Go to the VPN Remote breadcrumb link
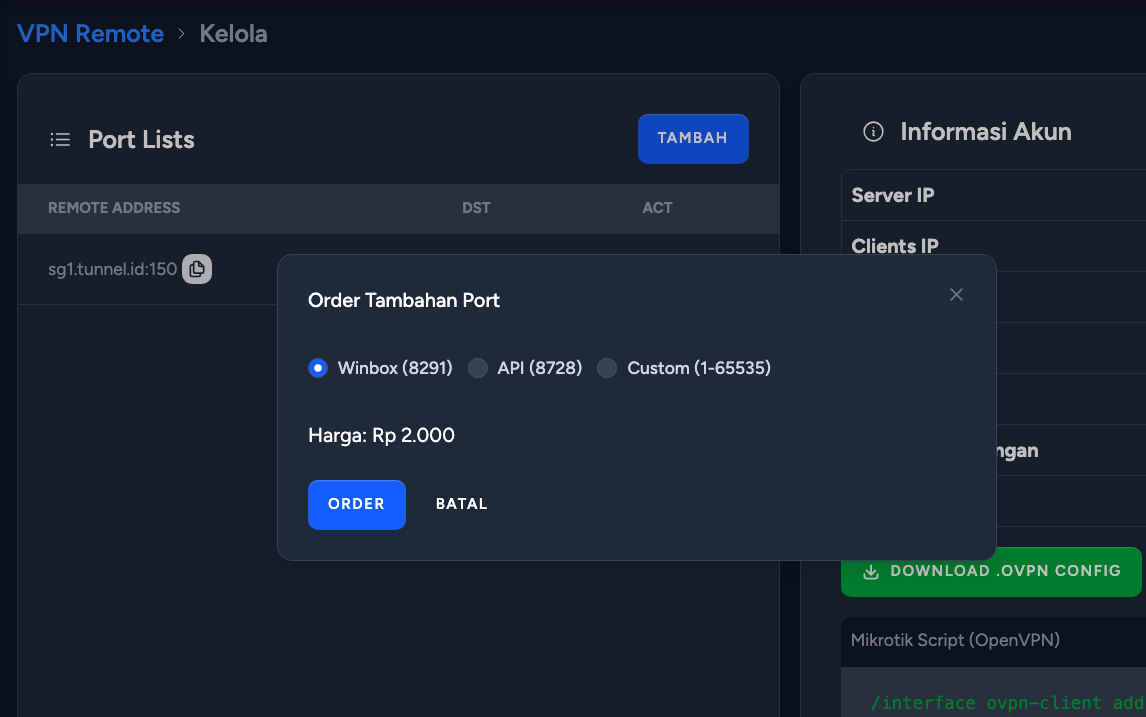 click(x=90, y=34)
